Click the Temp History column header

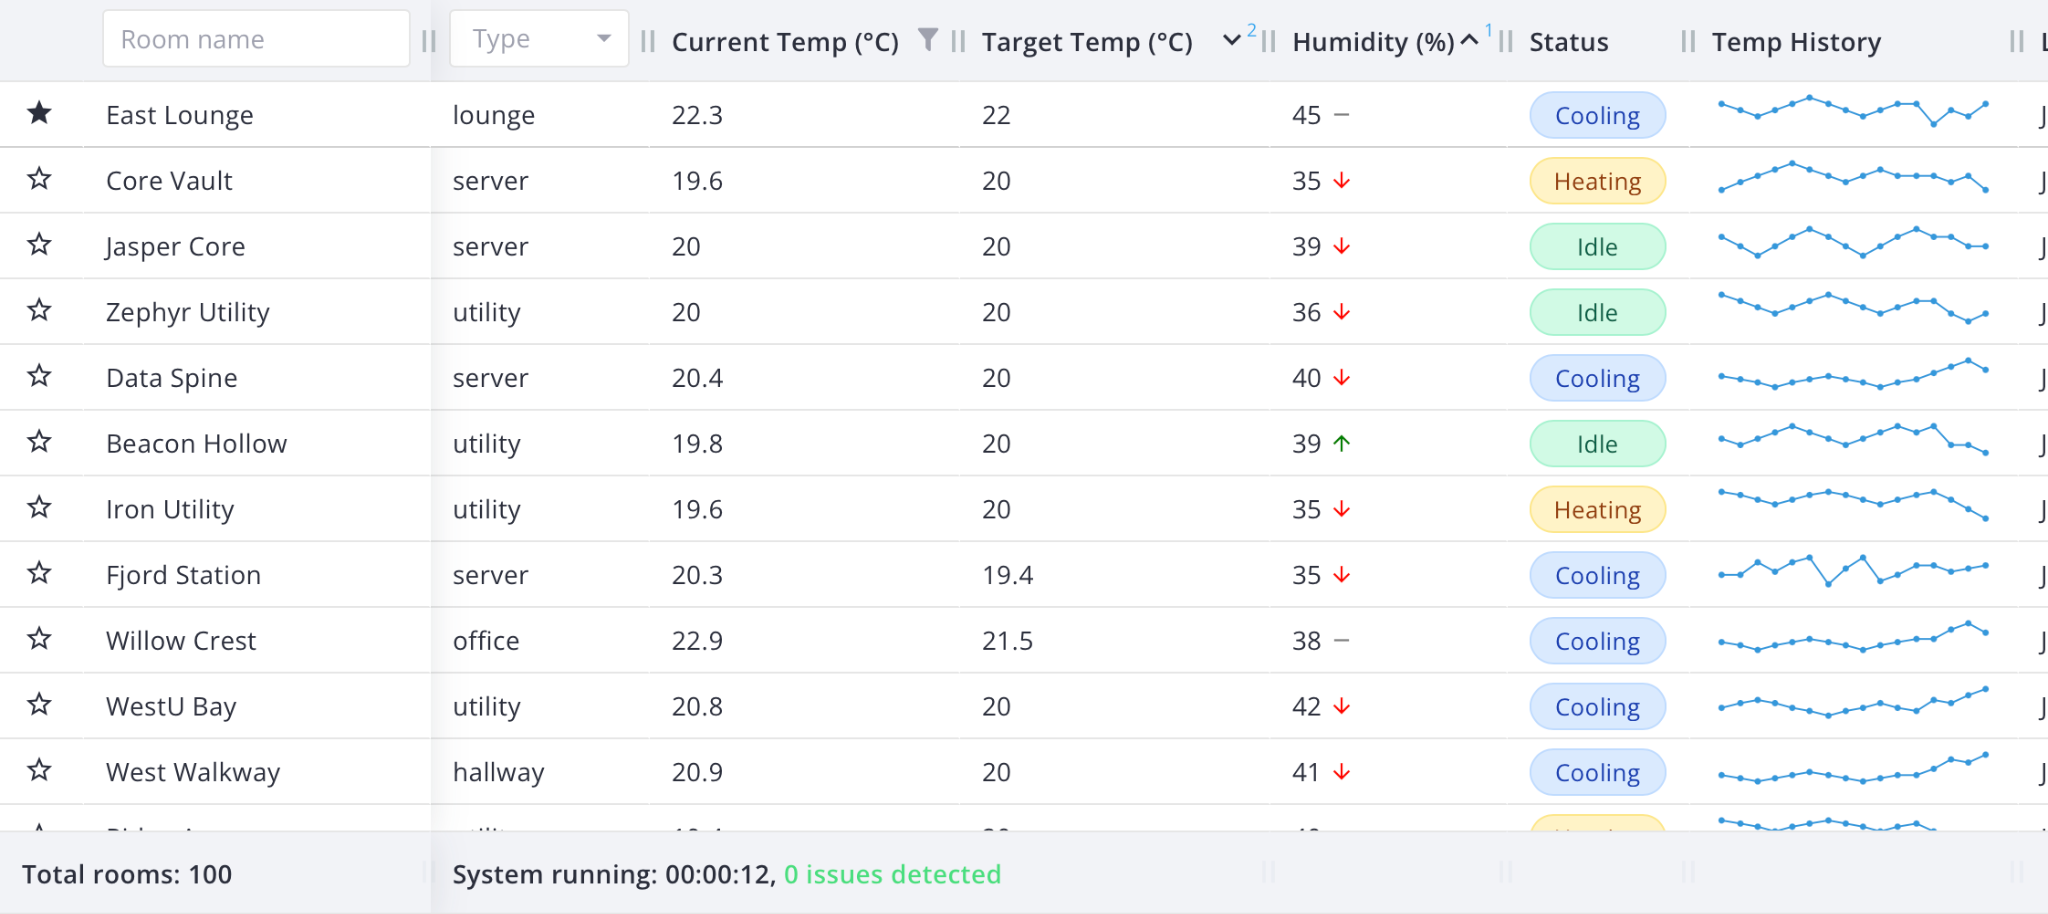pyautogui.click(x=1796, y=42)
